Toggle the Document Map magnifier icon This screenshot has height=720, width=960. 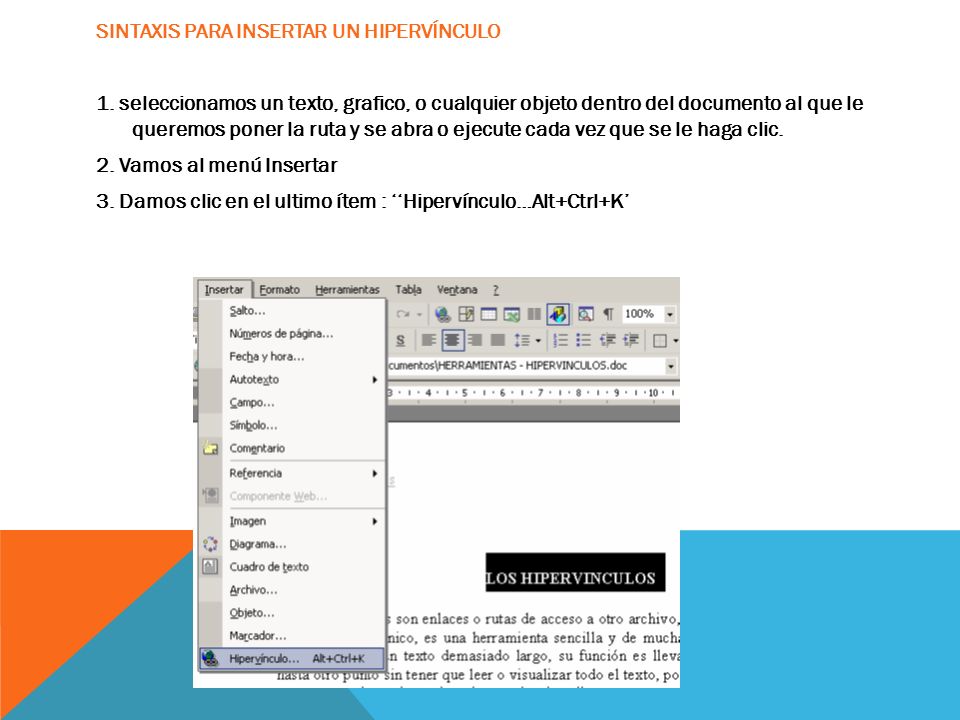(x=585, y=314)
